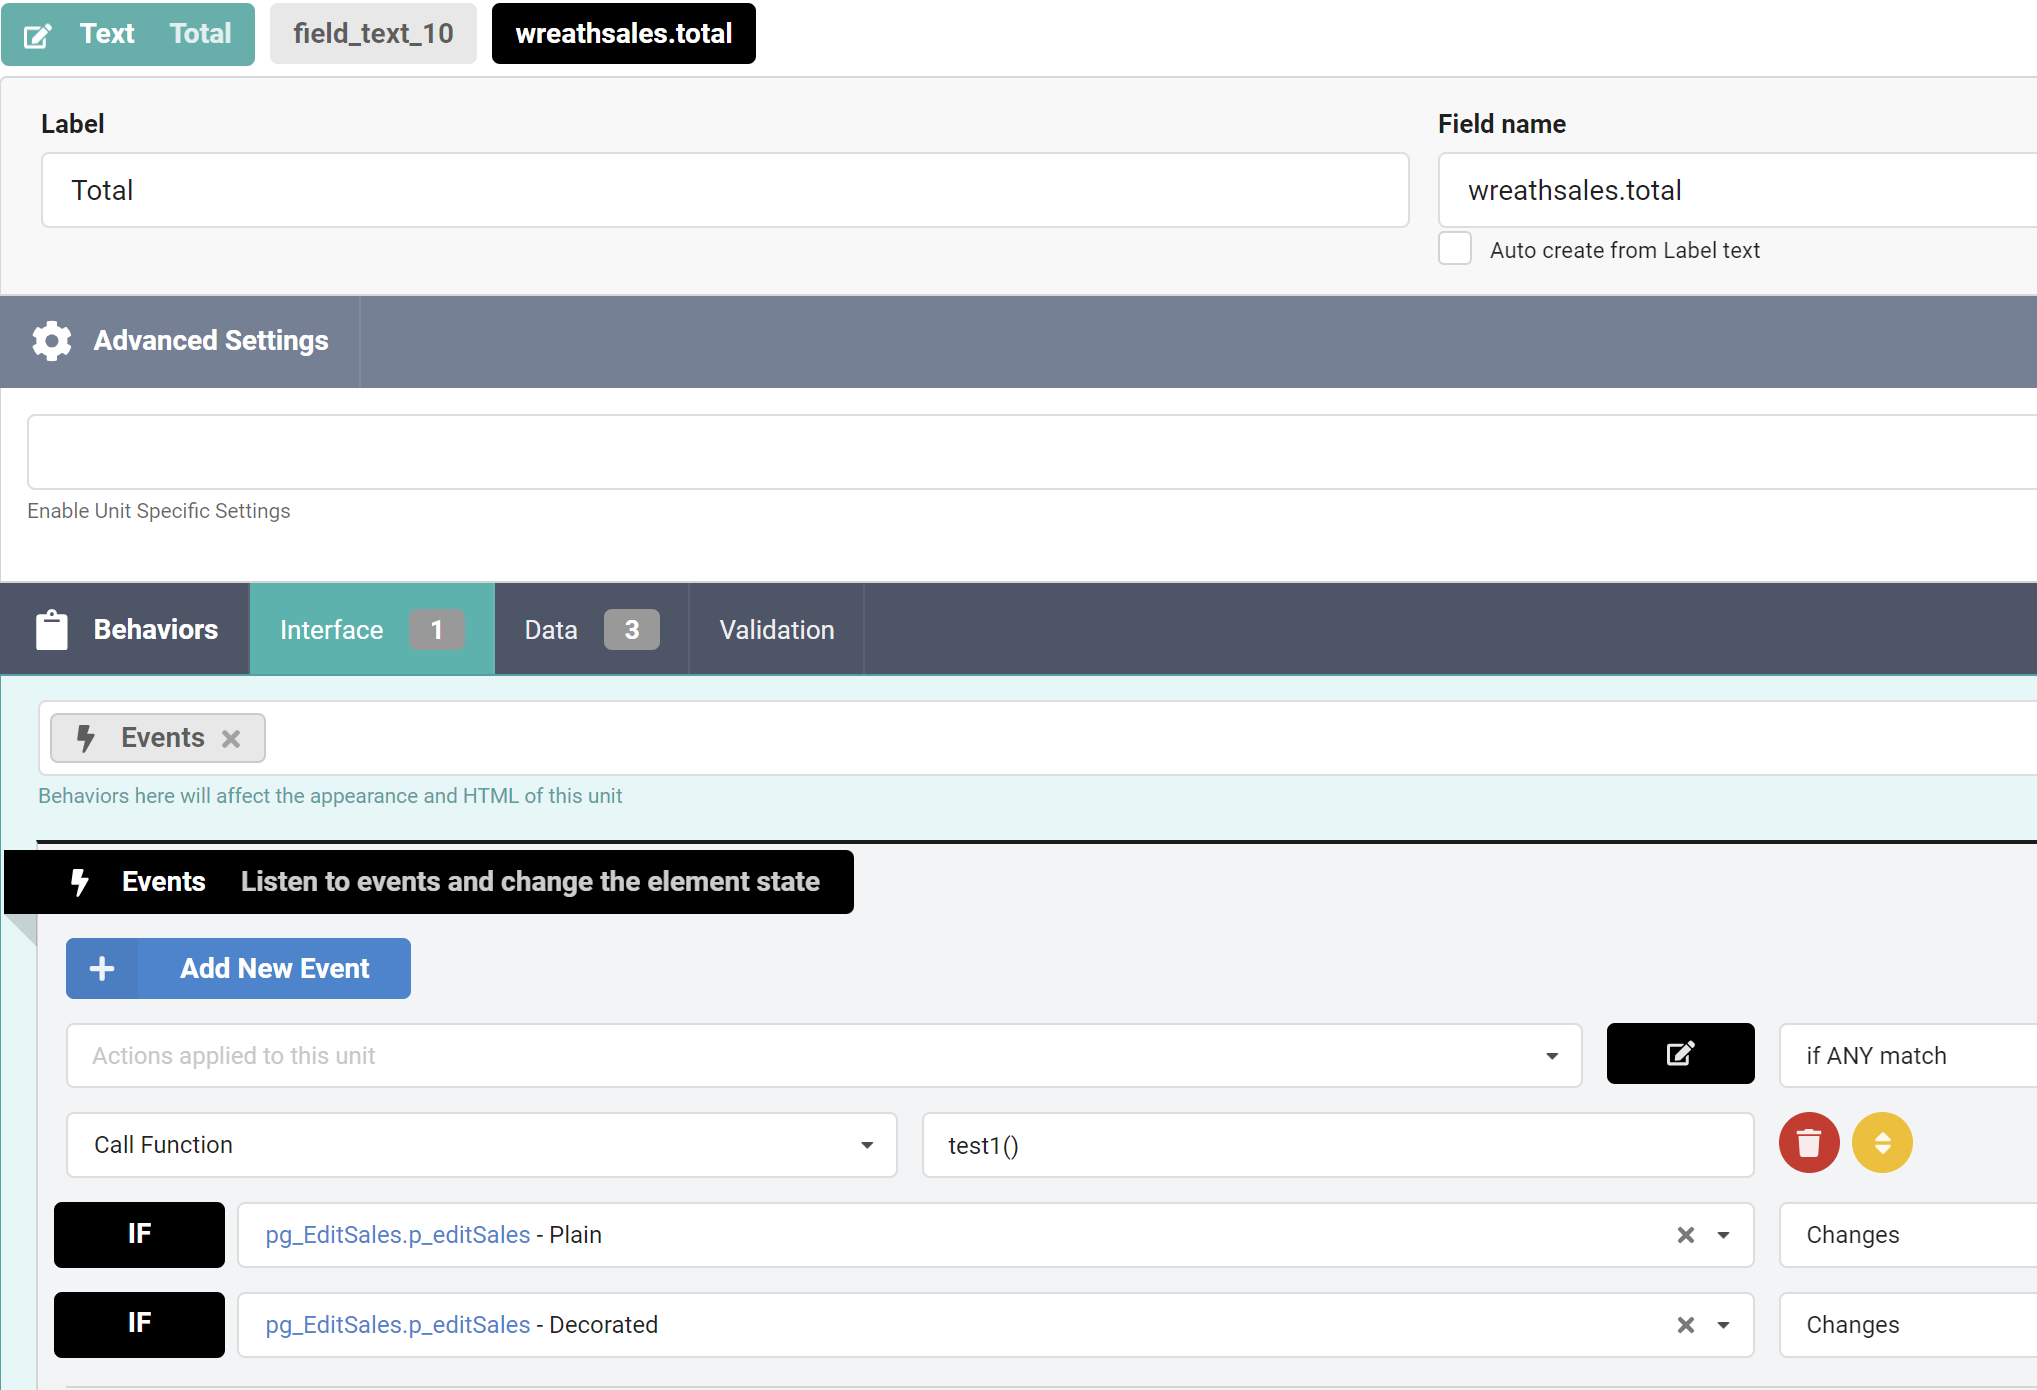
Task: Remove the Events tag with its X
Action: pos(231,739)
